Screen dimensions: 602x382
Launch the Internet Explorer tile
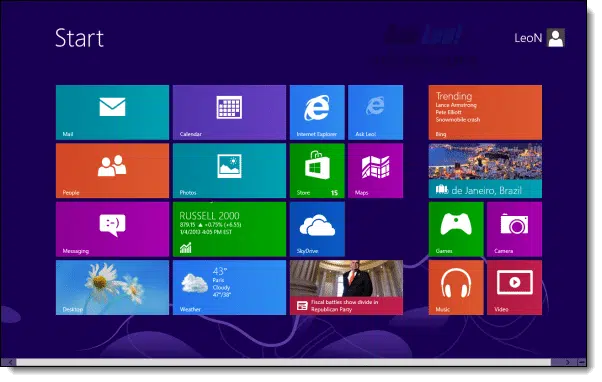(x=317, y=112)
